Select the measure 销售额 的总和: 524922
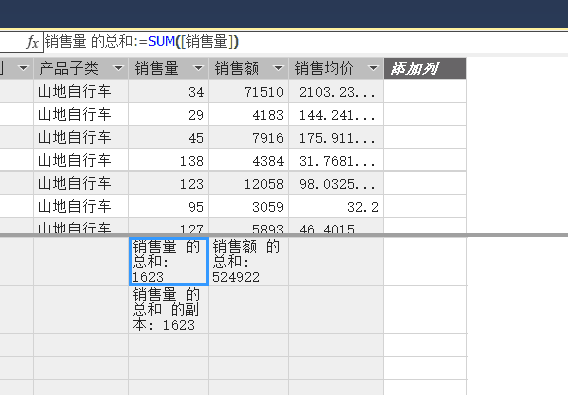Image resolution: width=568 pixels, height=395 pixels. pyautogui.click(x=248, y=262)
